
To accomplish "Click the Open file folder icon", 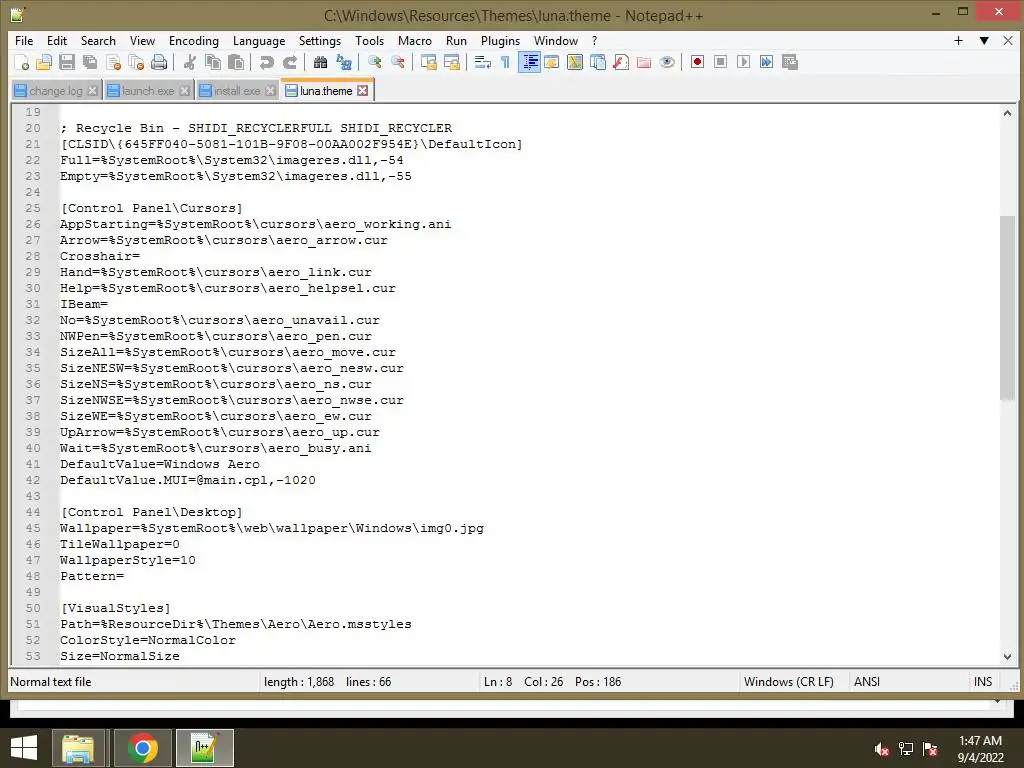I will [x=44, y=62].
